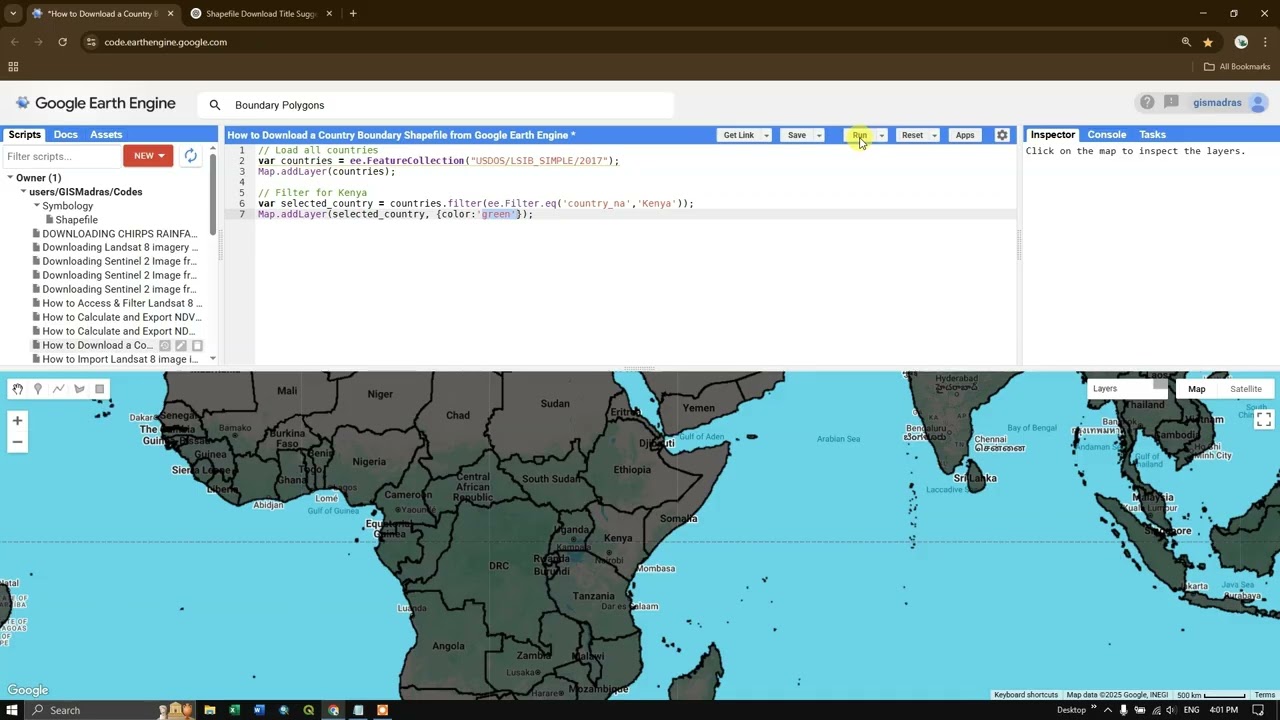The height and width of the screenshot is (720, 1280).
Task: Open the Windows Start menu
Action: [x=12, y=710]
